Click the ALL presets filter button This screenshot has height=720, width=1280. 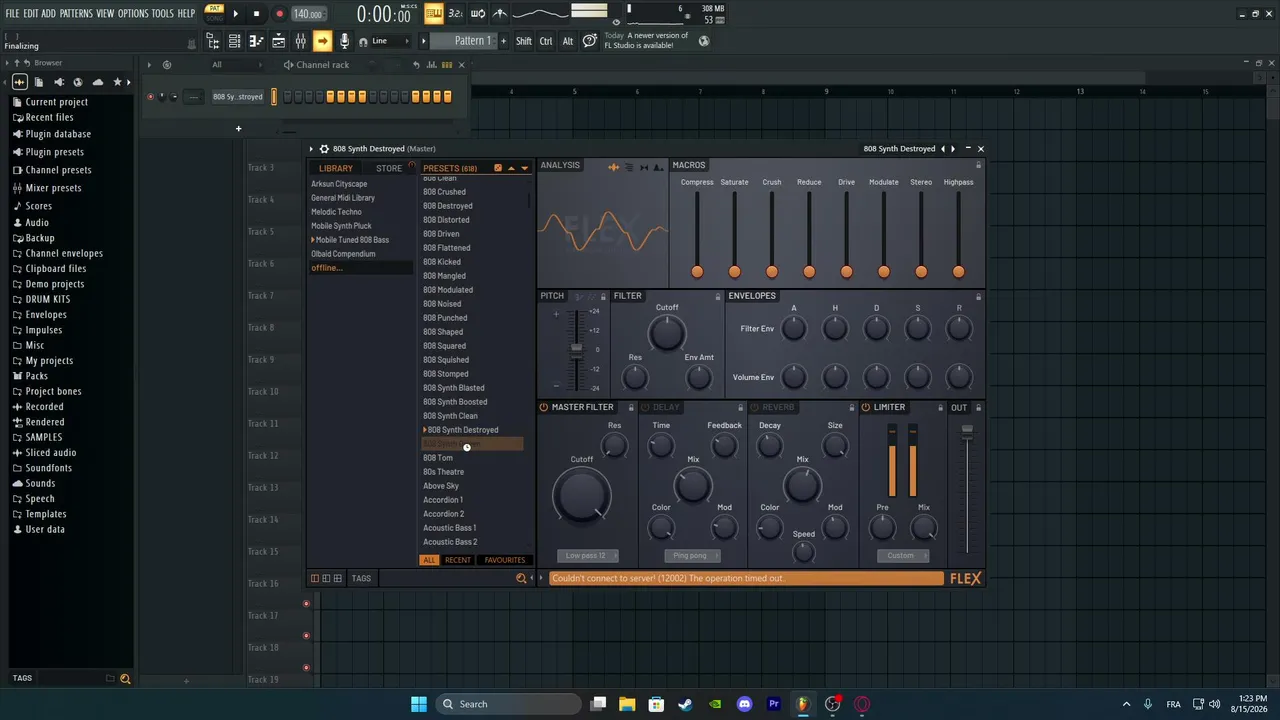[430, 560]
